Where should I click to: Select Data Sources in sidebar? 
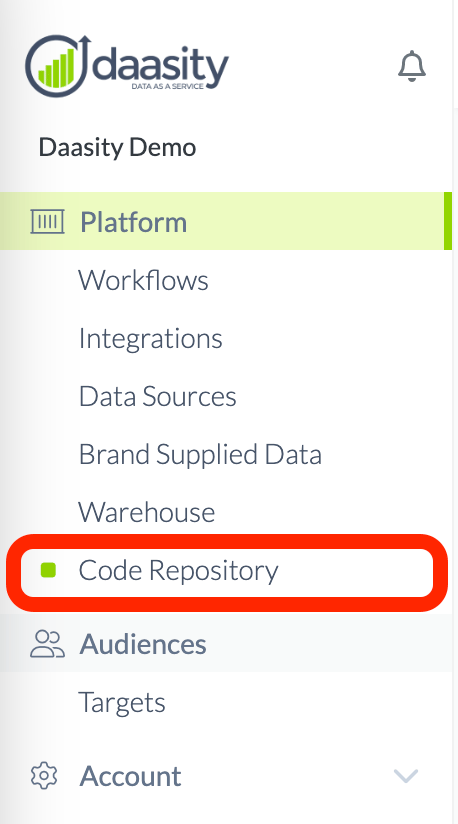point(158,396)
